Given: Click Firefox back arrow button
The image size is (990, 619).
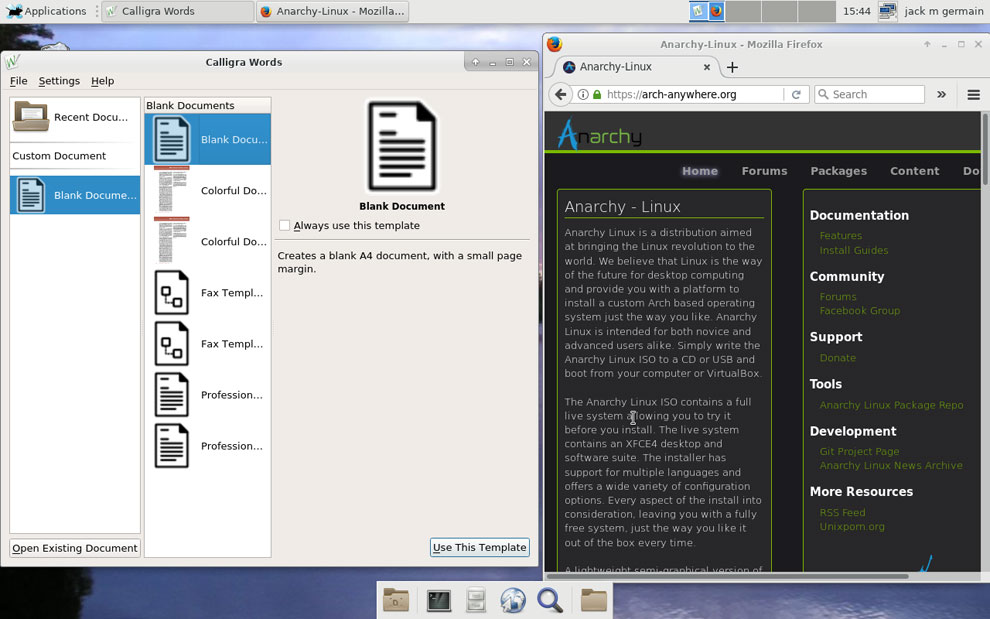Looking at the screenshot, I should pyautogui.click(x=560, y=94).
